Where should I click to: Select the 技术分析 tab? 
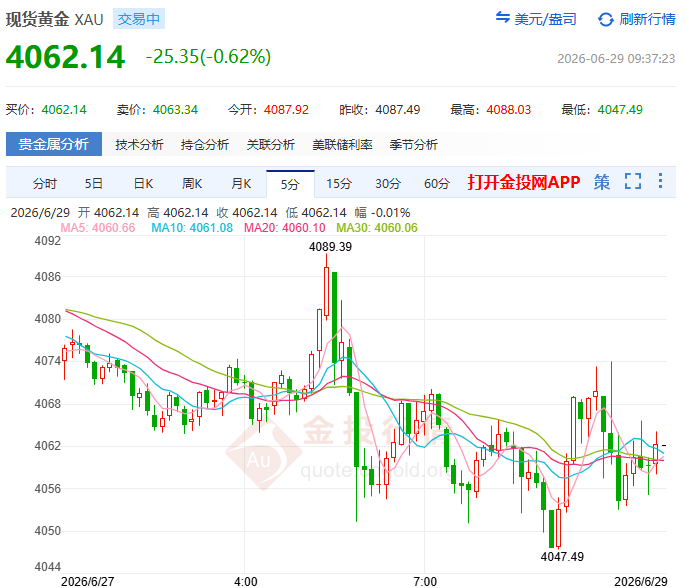(x=139, y=144)
